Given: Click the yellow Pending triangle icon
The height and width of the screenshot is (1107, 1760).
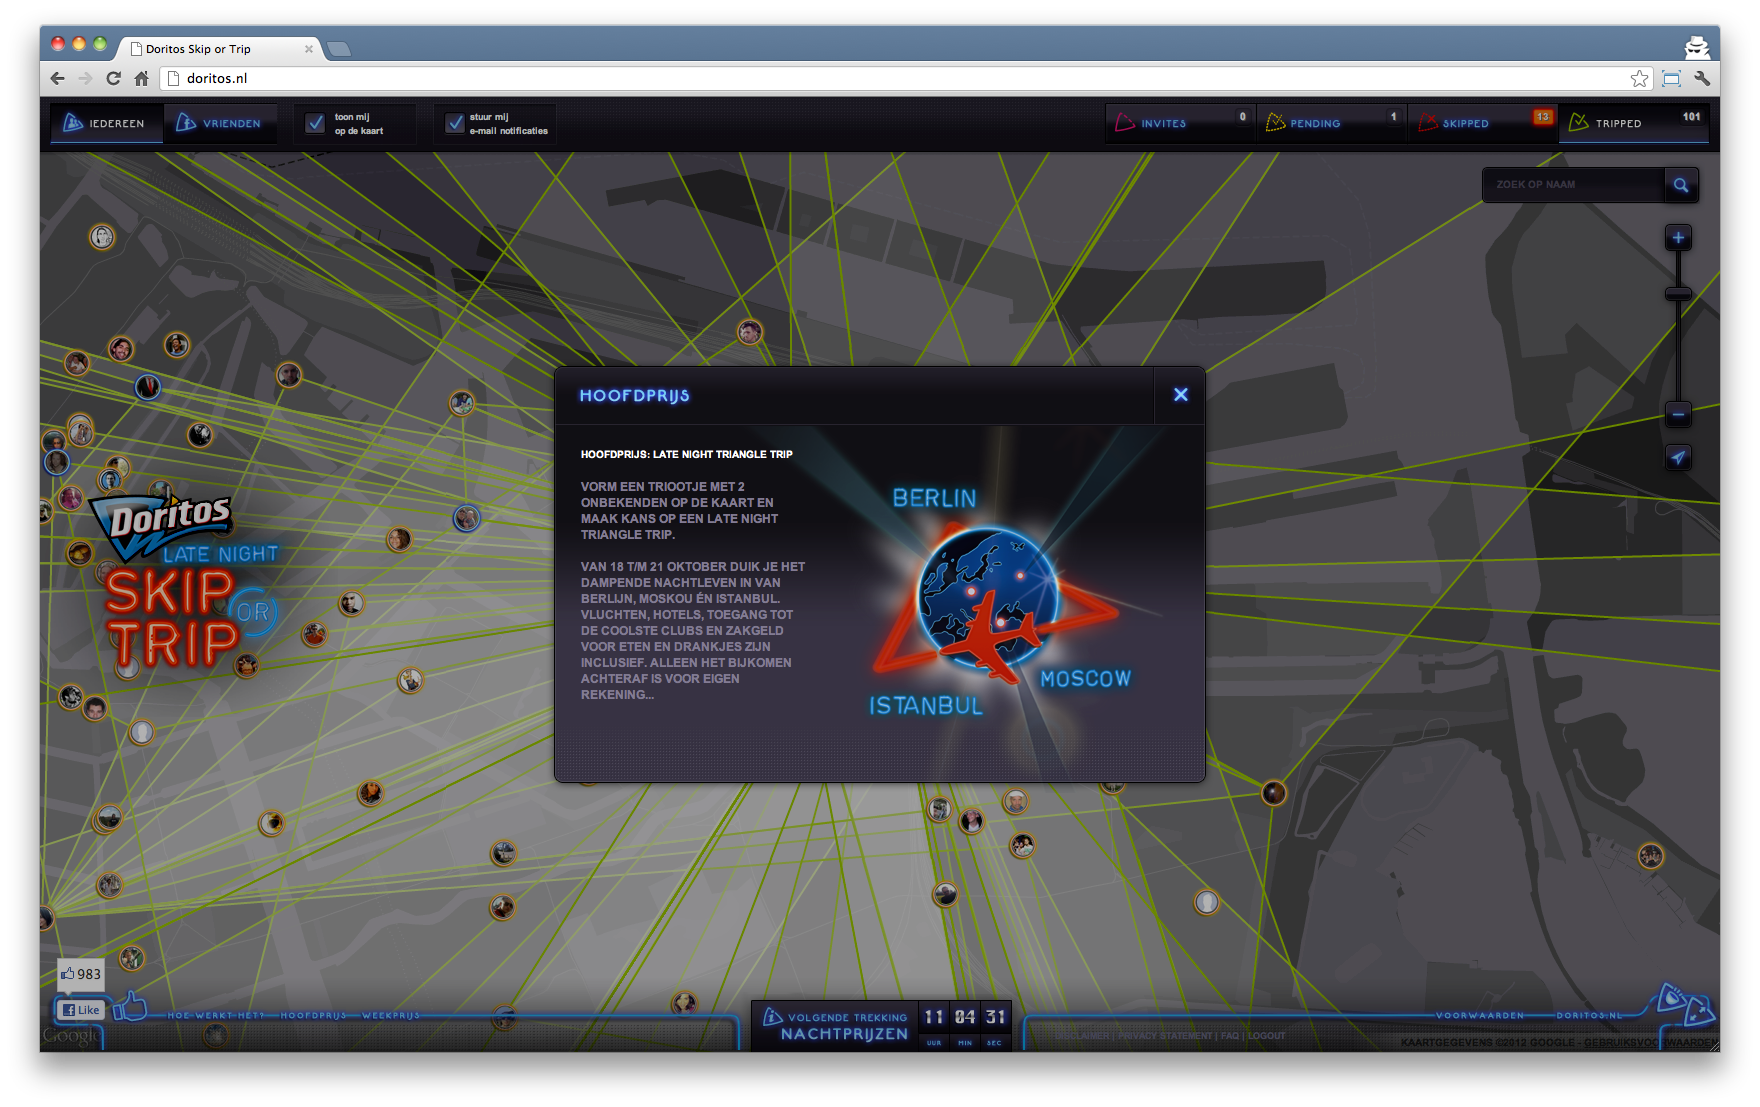Looking at the screenshot, I should pyautogui.click(x=1275, y=122).
